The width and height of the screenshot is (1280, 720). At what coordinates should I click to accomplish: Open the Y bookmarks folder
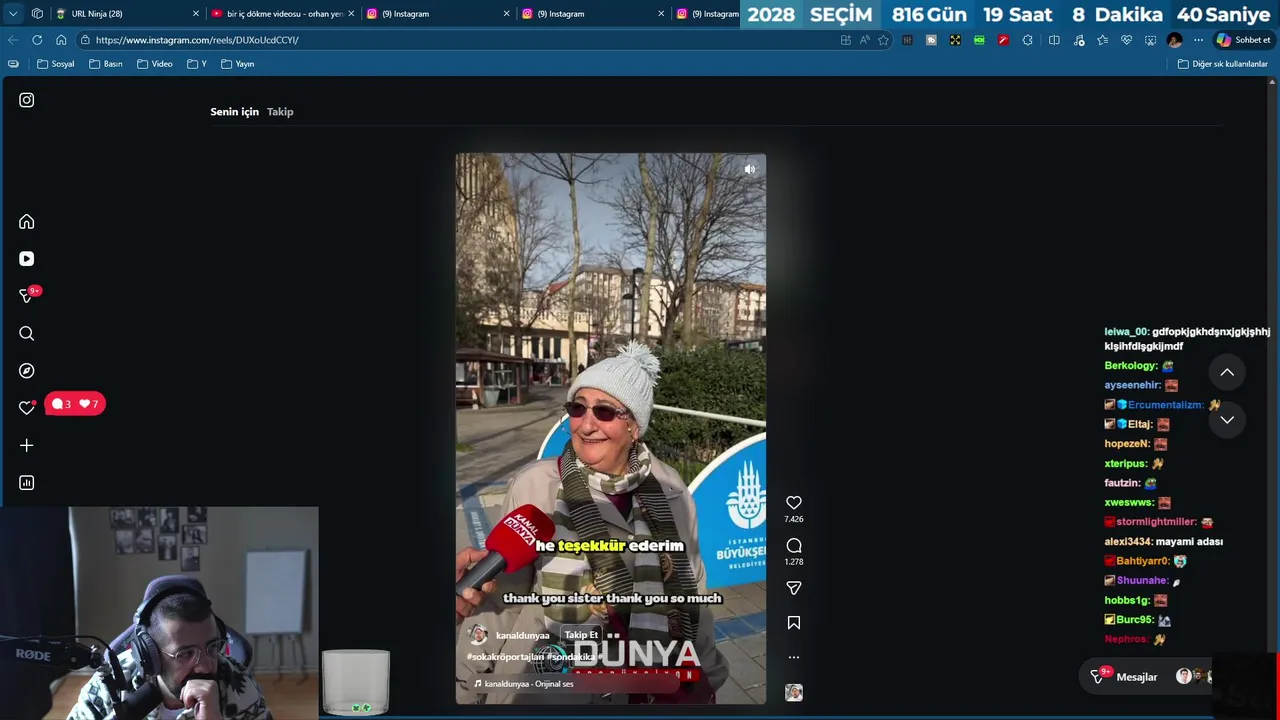coord(197,64)
